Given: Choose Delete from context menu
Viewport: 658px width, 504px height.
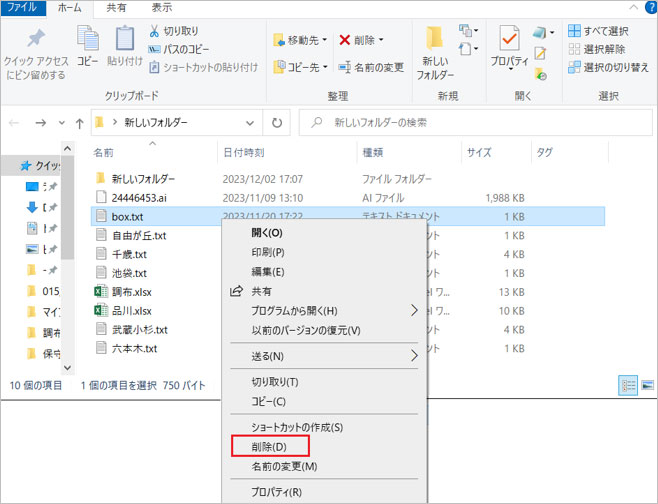Looking at the screenshot, I should click(x=269, y=446).
